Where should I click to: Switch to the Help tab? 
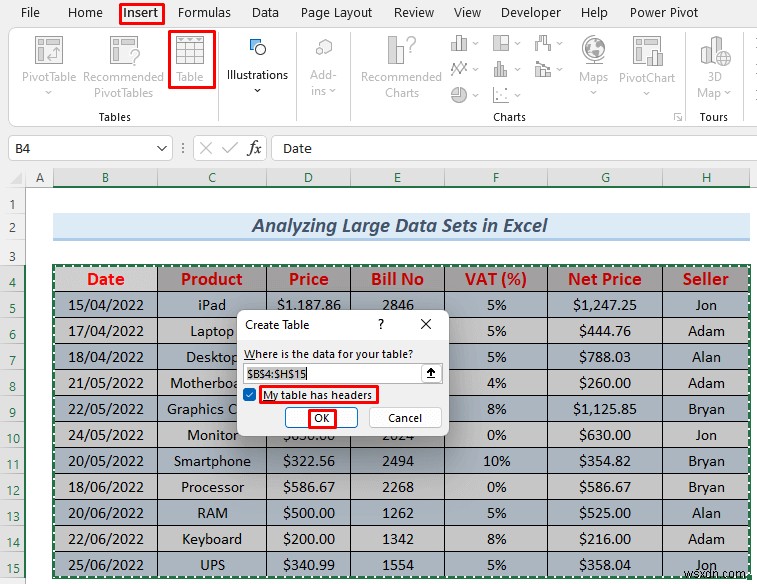coord(594,13)
